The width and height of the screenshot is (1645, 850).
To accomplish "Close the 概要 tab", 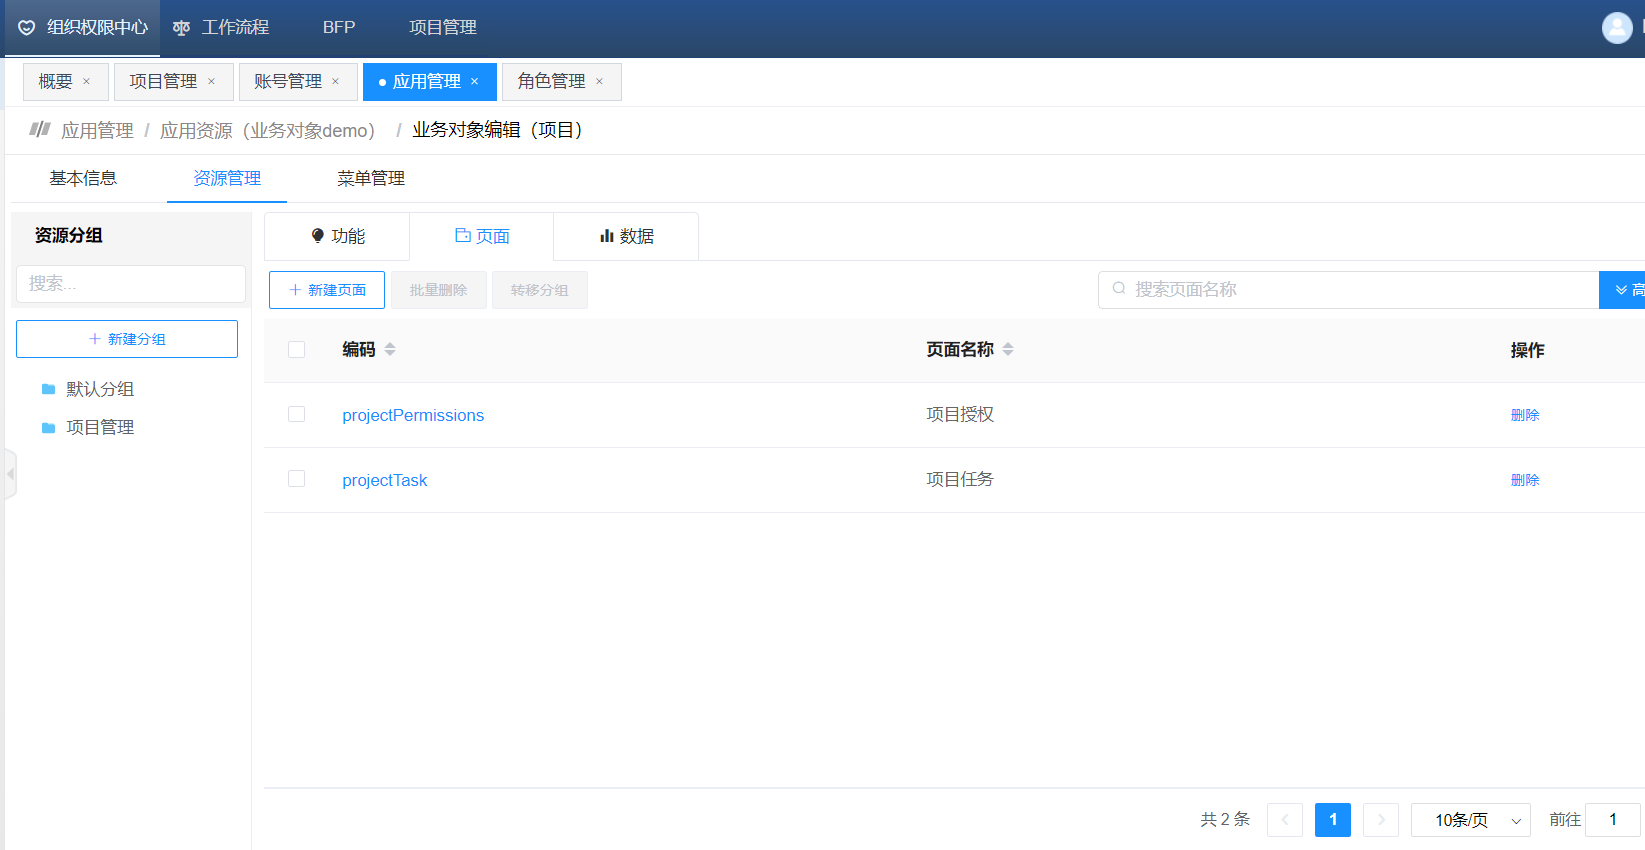I will coord(87,82).
